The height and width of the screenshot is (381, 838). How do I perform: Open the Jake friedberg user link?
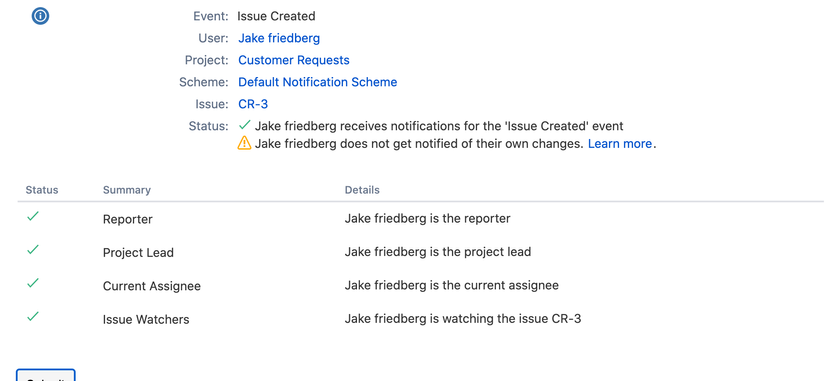point(279,38)
